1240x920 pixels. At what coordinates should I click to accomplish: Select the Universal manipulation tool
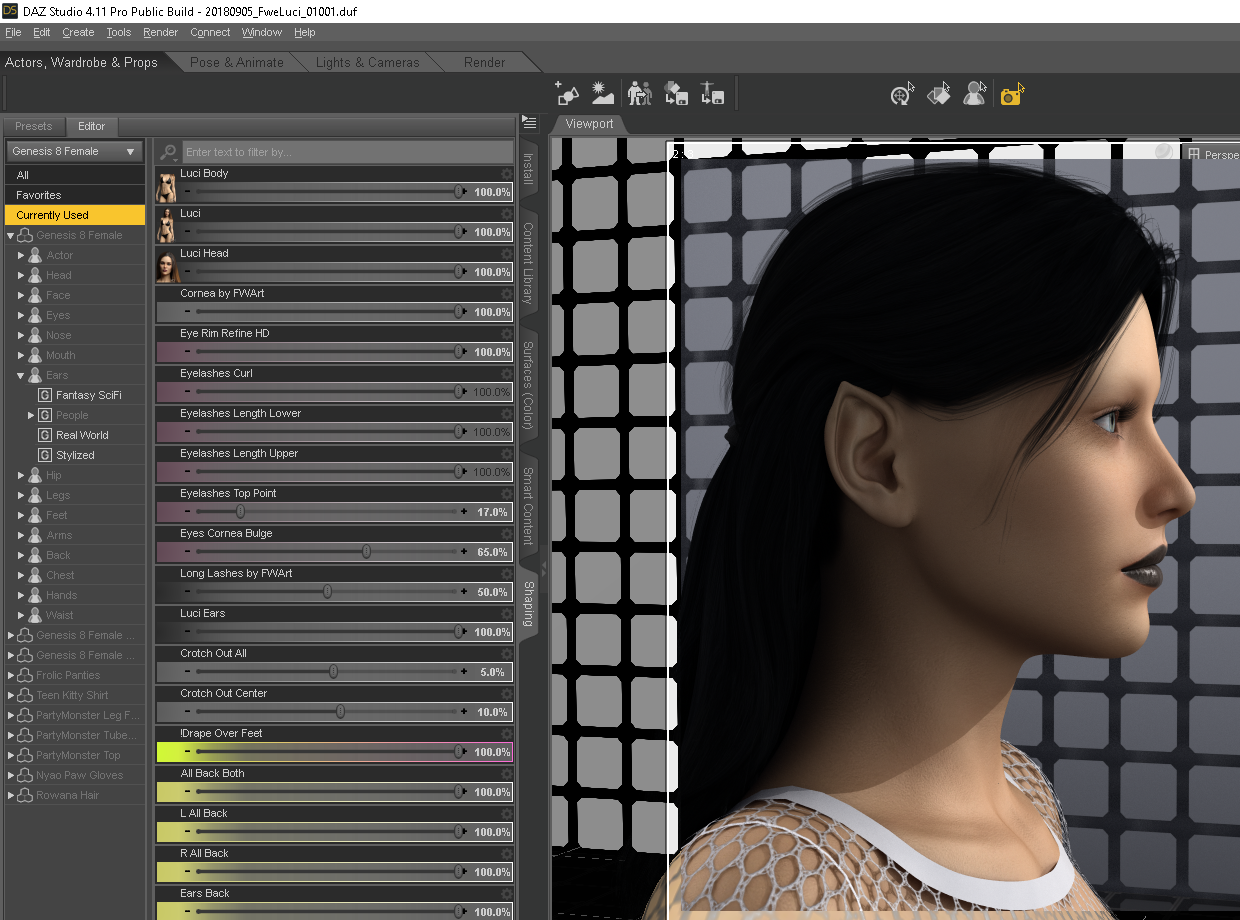(902, 94)
